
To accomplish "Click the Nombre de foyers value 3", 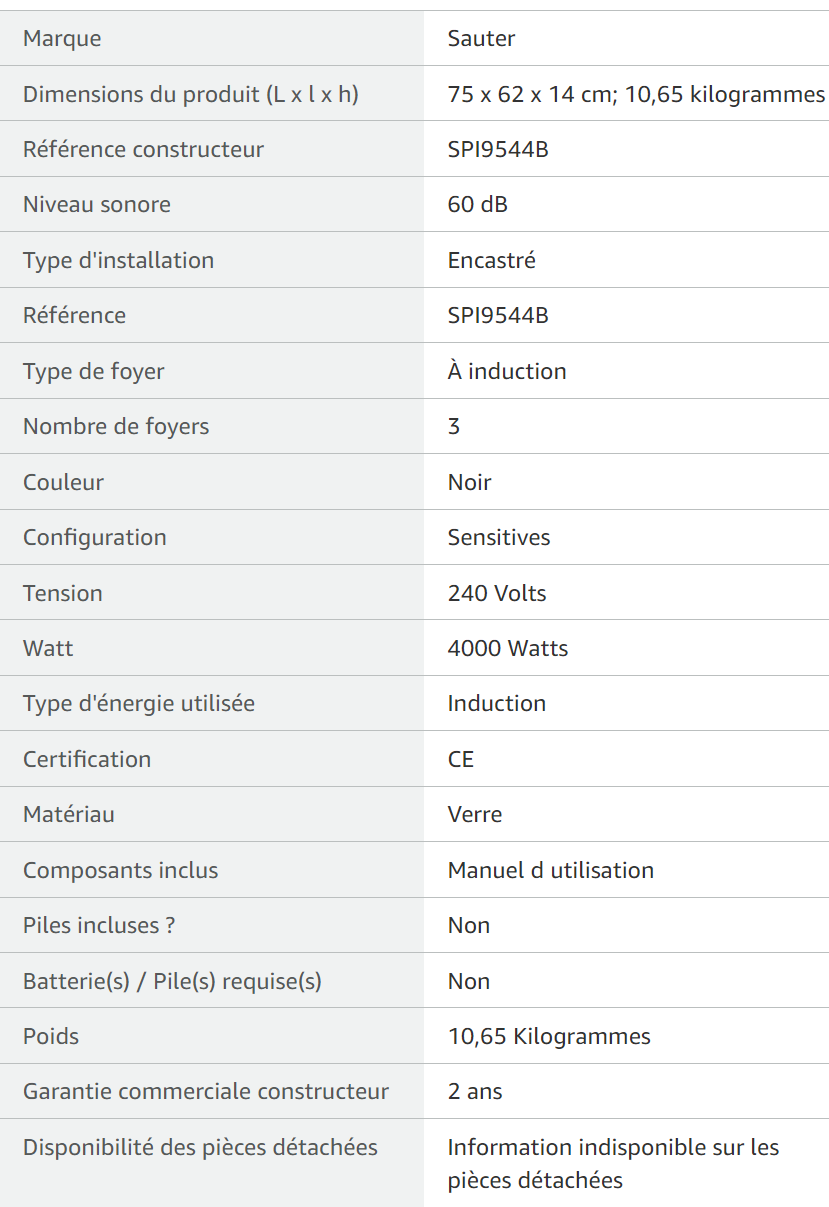I will pyautogui.click(x=454, y=427).
